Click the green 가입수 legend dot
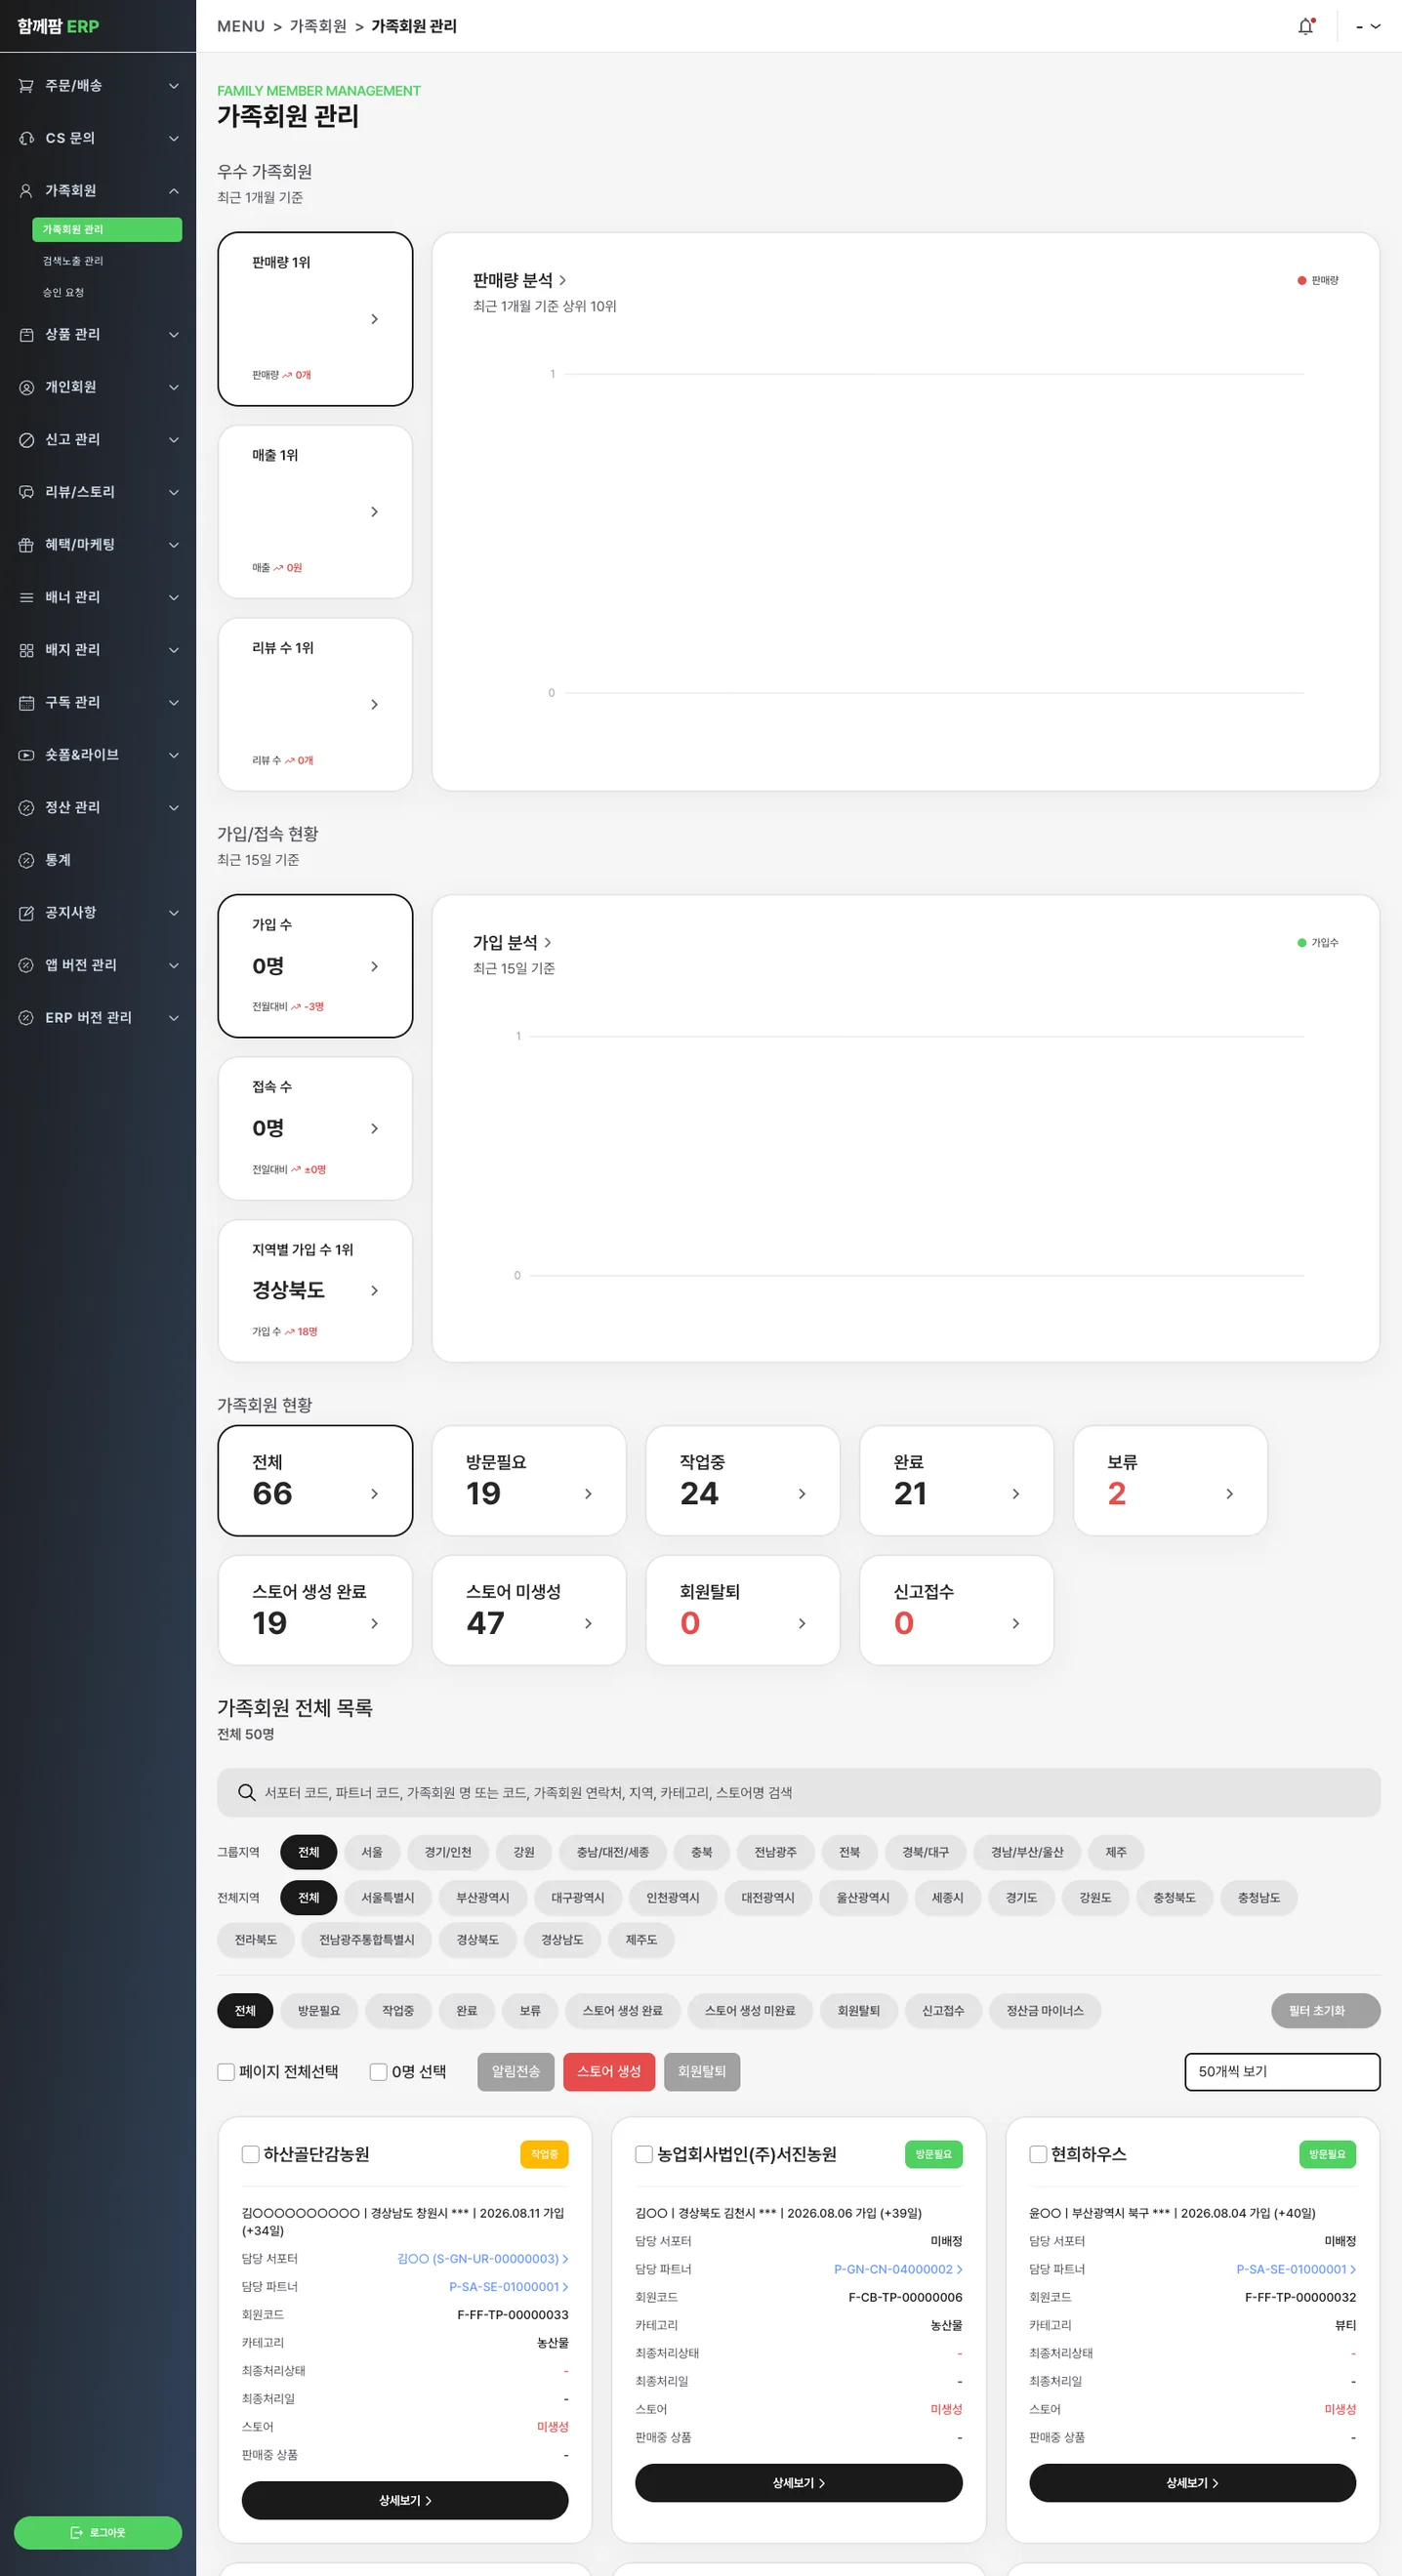 point(1301,943)
